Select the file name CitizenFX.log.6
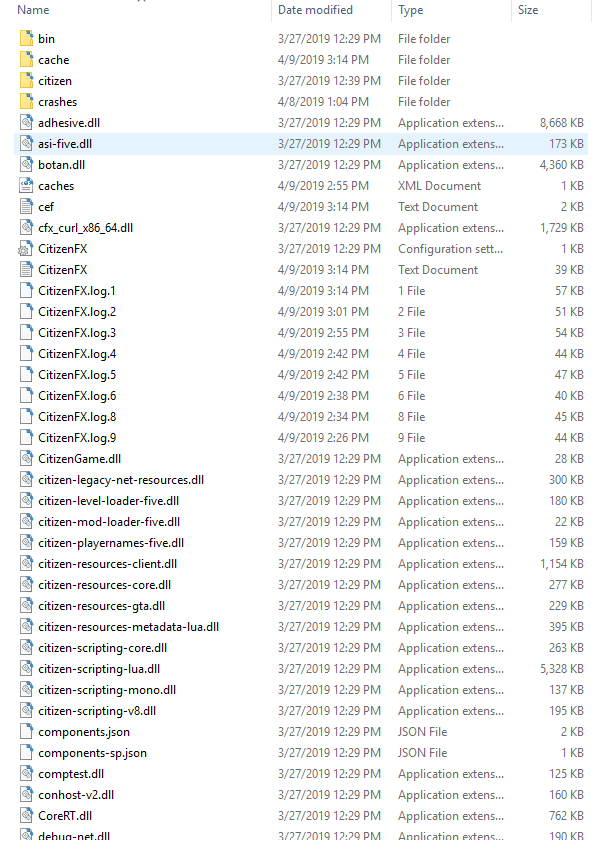610x856 pixels. [77, 396]
